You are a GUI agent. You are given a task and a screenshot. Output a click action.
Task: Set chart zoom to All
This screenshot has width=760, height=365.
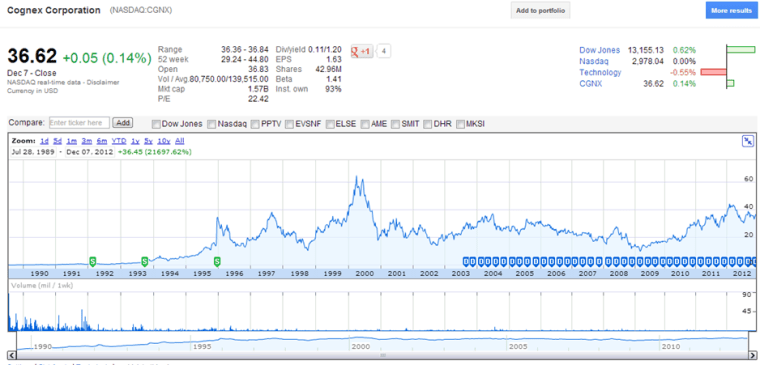pyautogui.click(x=179, y=141)
